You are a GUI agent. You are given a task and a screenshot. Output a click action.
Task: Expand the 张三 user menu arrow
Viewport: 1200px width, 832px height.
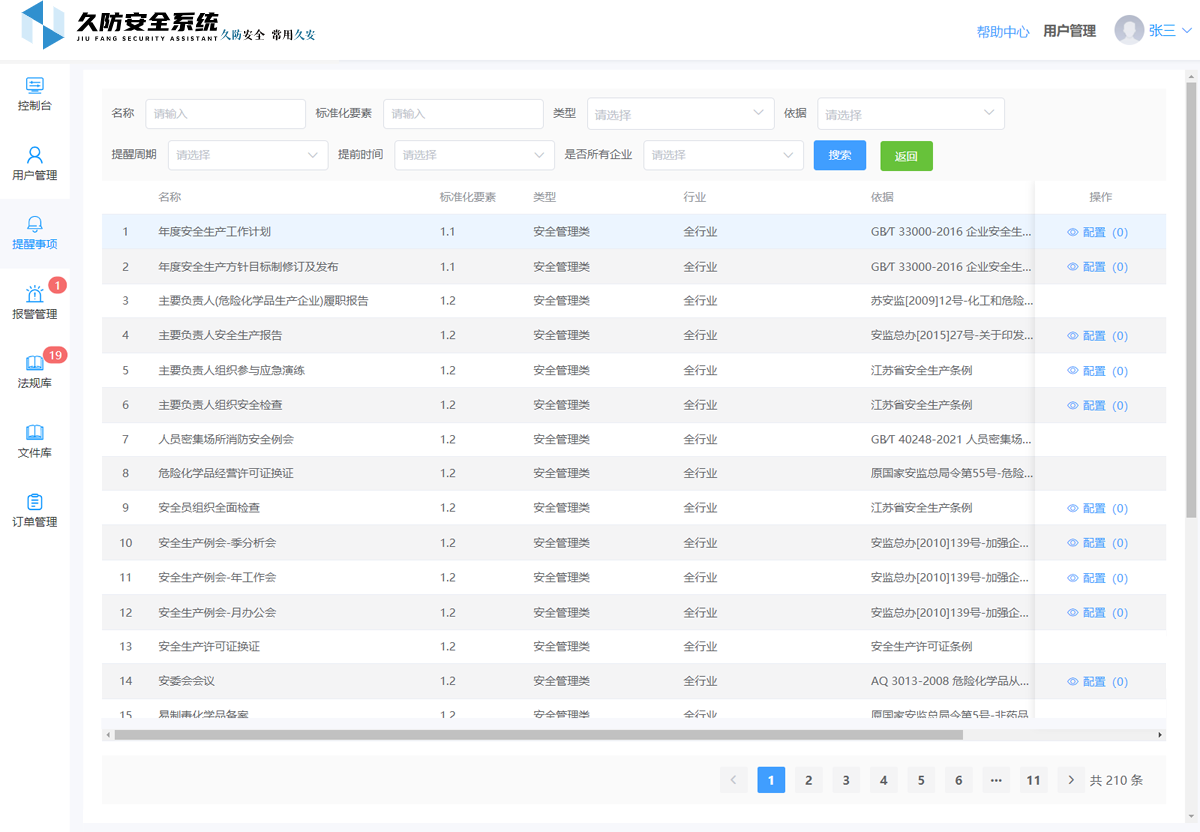pyautogui.click(x=1187, y=31)
